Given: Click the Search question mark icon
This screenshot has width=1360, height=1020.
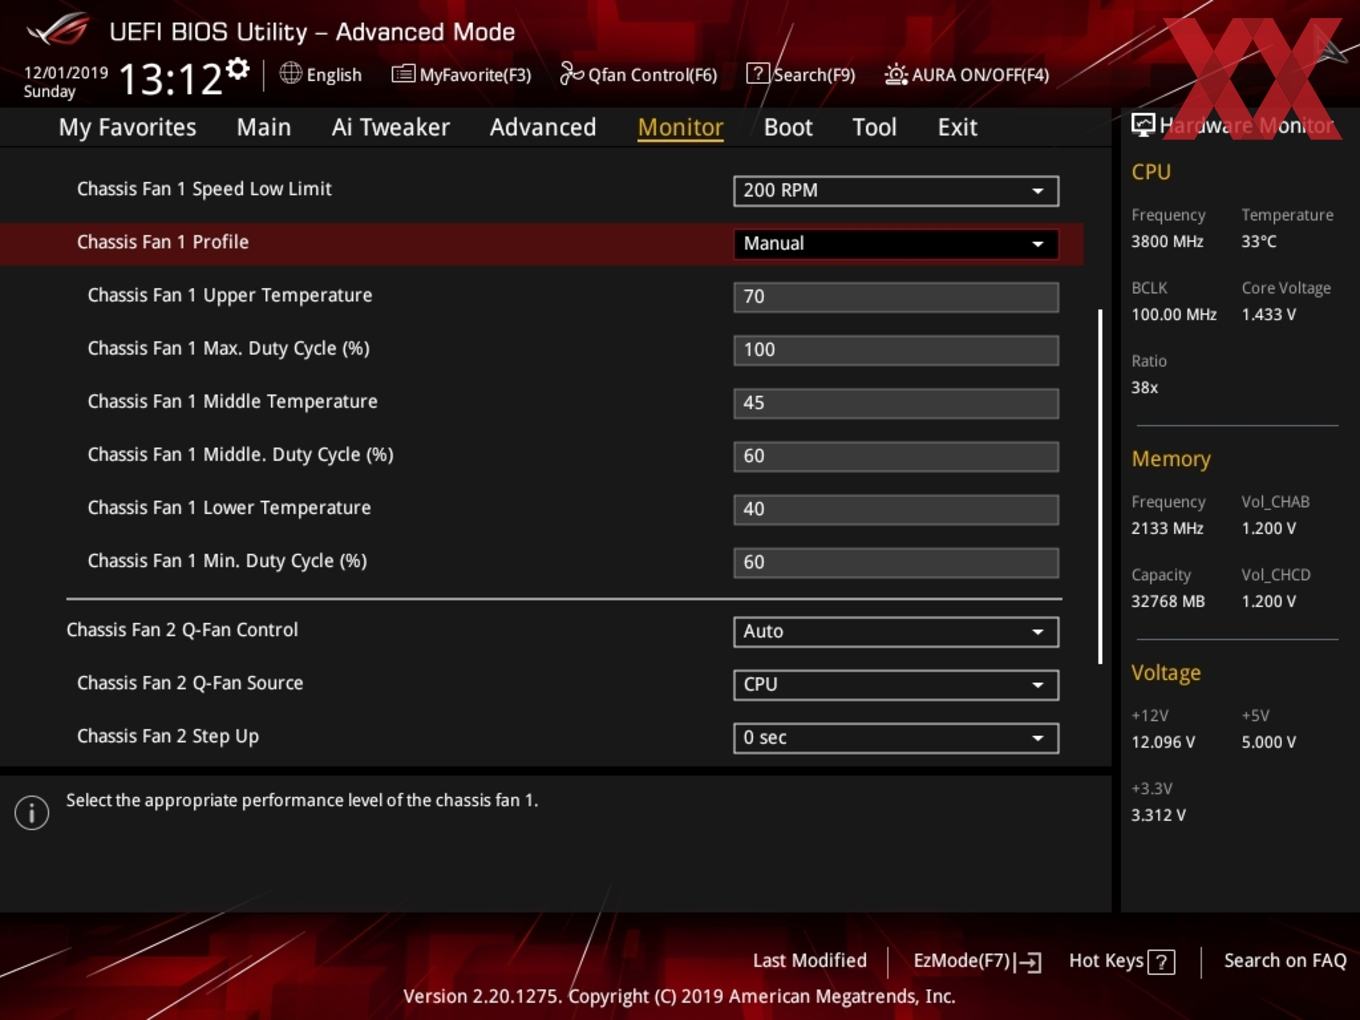Looking at the screenshot, I should pyautogui.click(x=758, y=73).
